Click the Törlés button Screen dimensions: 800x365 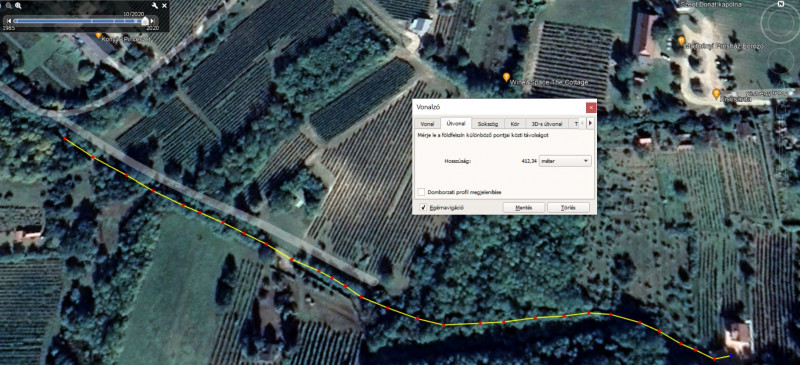pos(568,208)
